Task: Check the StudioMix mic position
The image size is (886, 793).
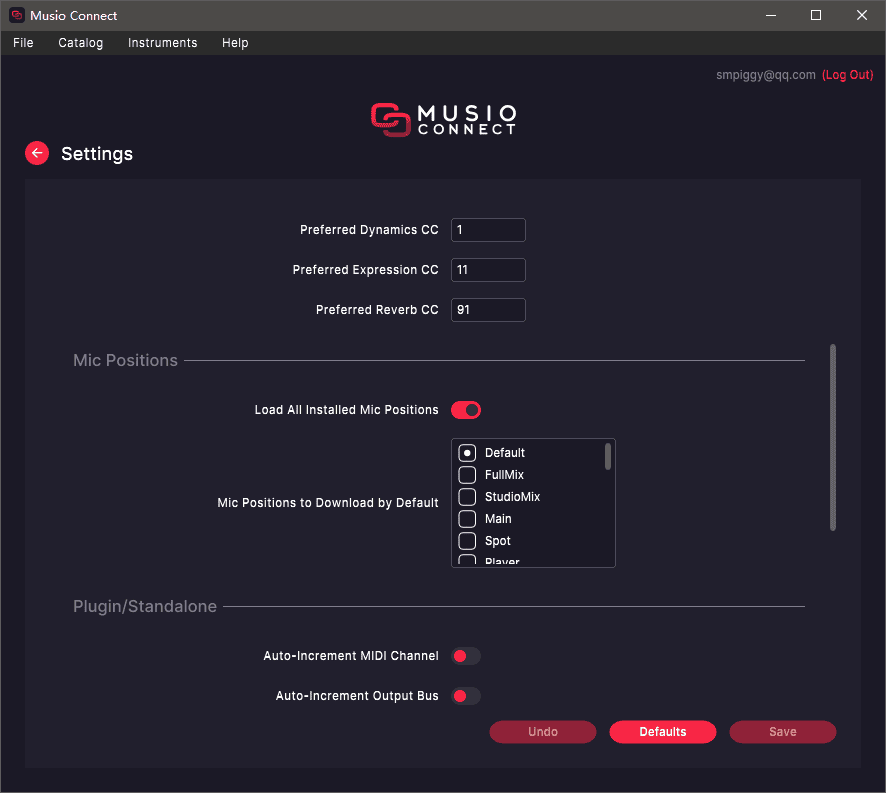Action: (x=467, y=497)
